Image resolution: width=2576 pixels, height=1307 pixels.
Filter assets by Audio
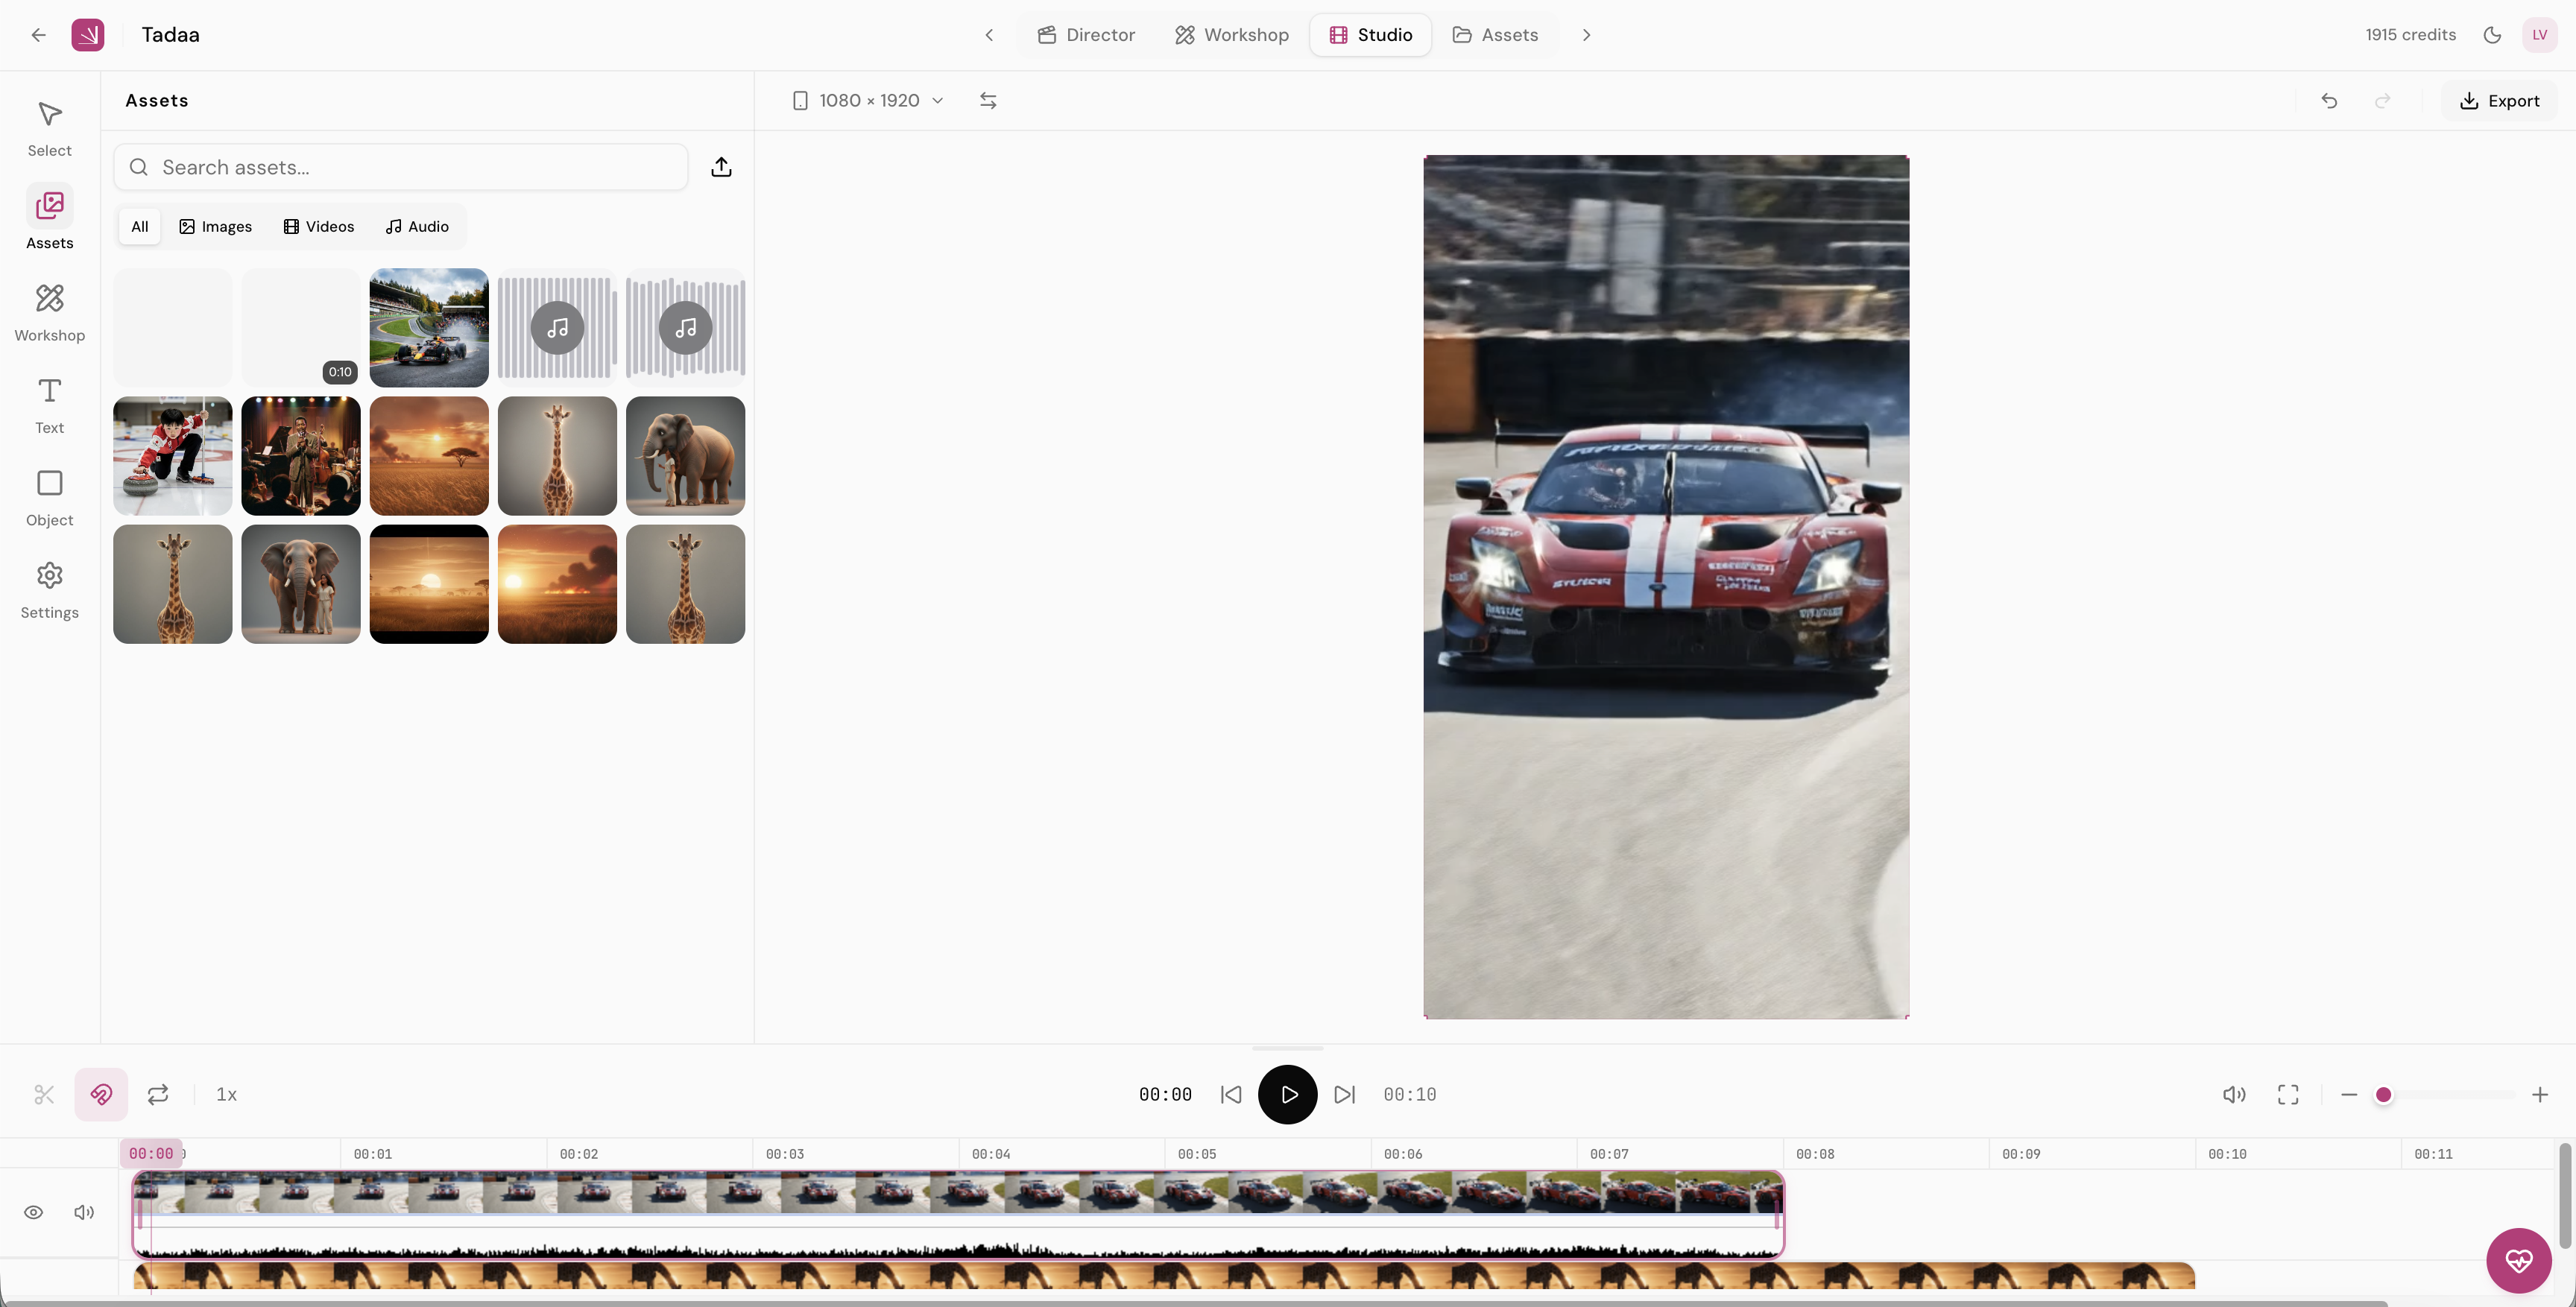[x=417, y=226]
